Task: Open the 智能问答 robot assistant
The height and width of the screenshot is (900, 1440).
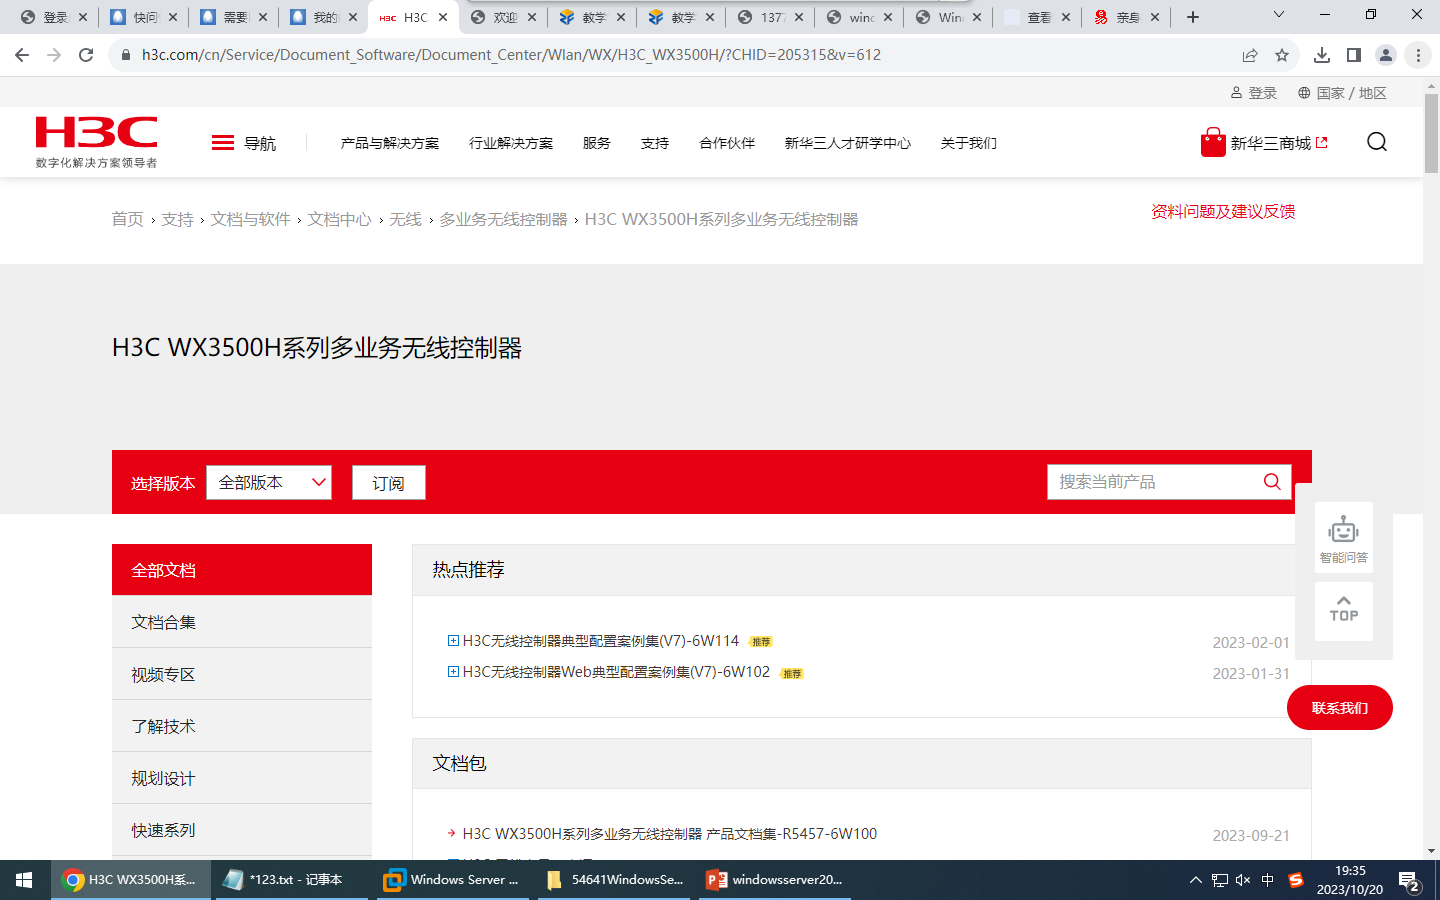Action: click(1344, 538)
